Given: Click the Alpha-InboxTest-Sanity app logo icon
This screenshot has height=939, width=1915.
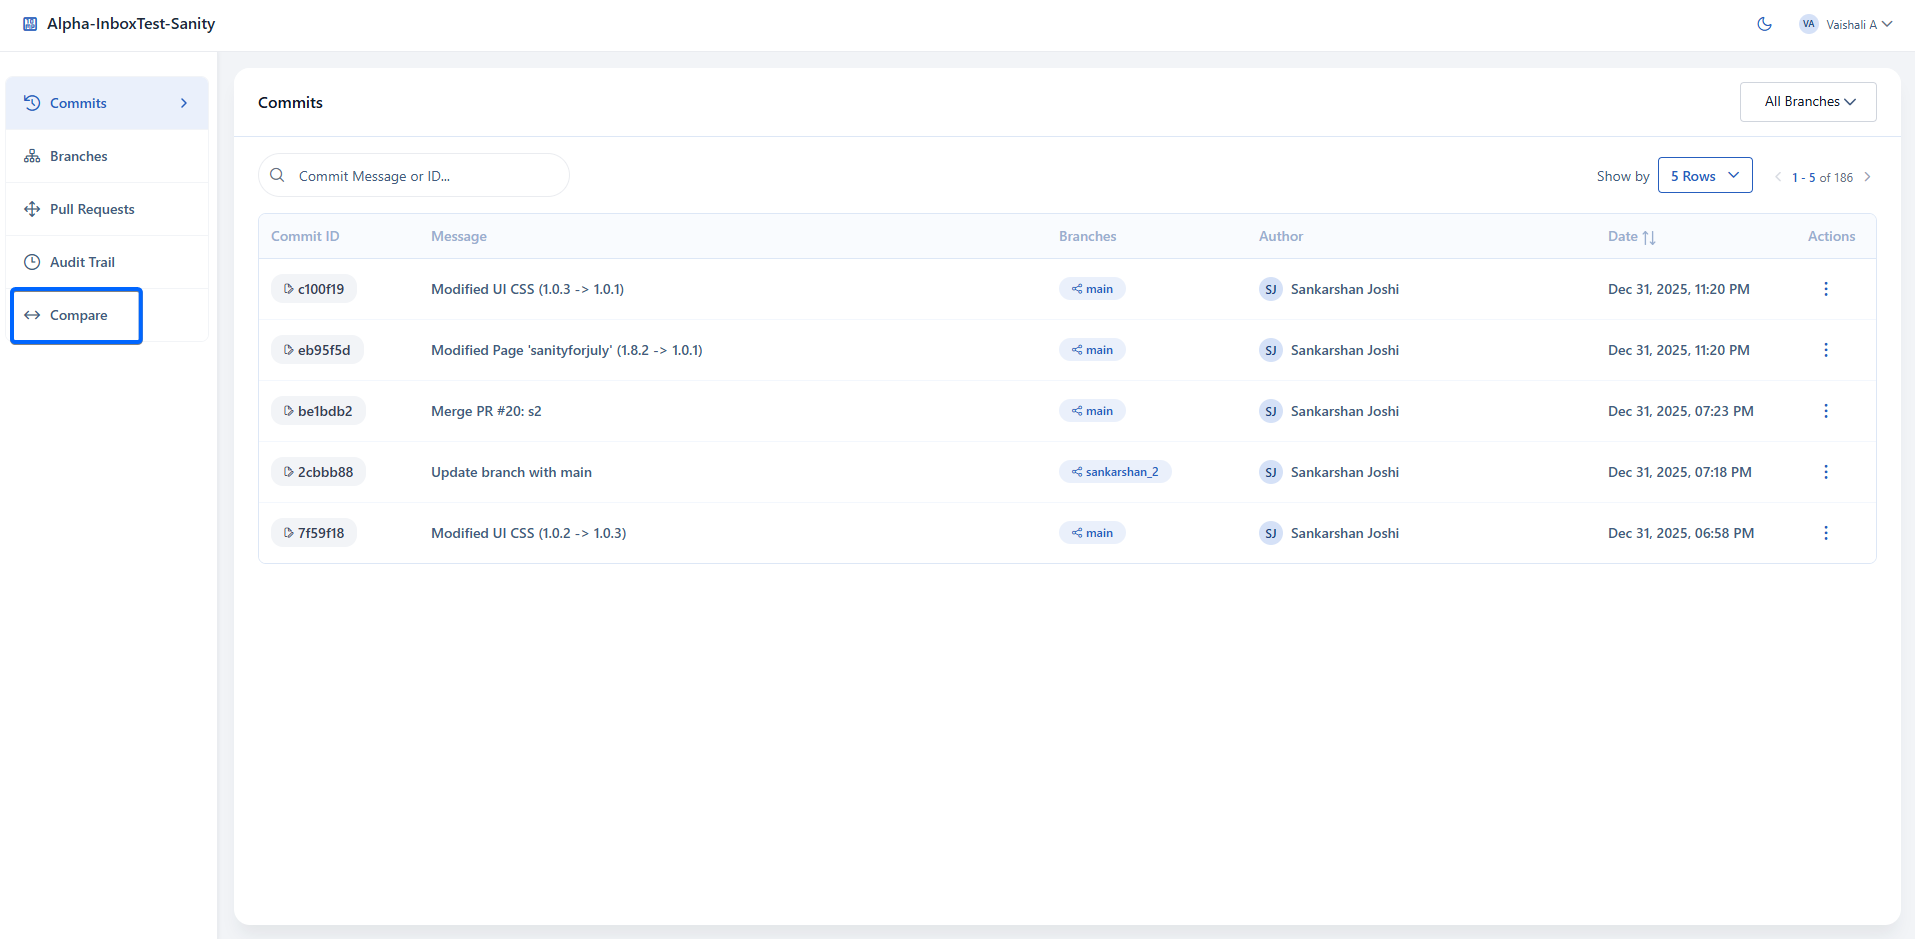Looking at the screenshot, I should (30, 24).
